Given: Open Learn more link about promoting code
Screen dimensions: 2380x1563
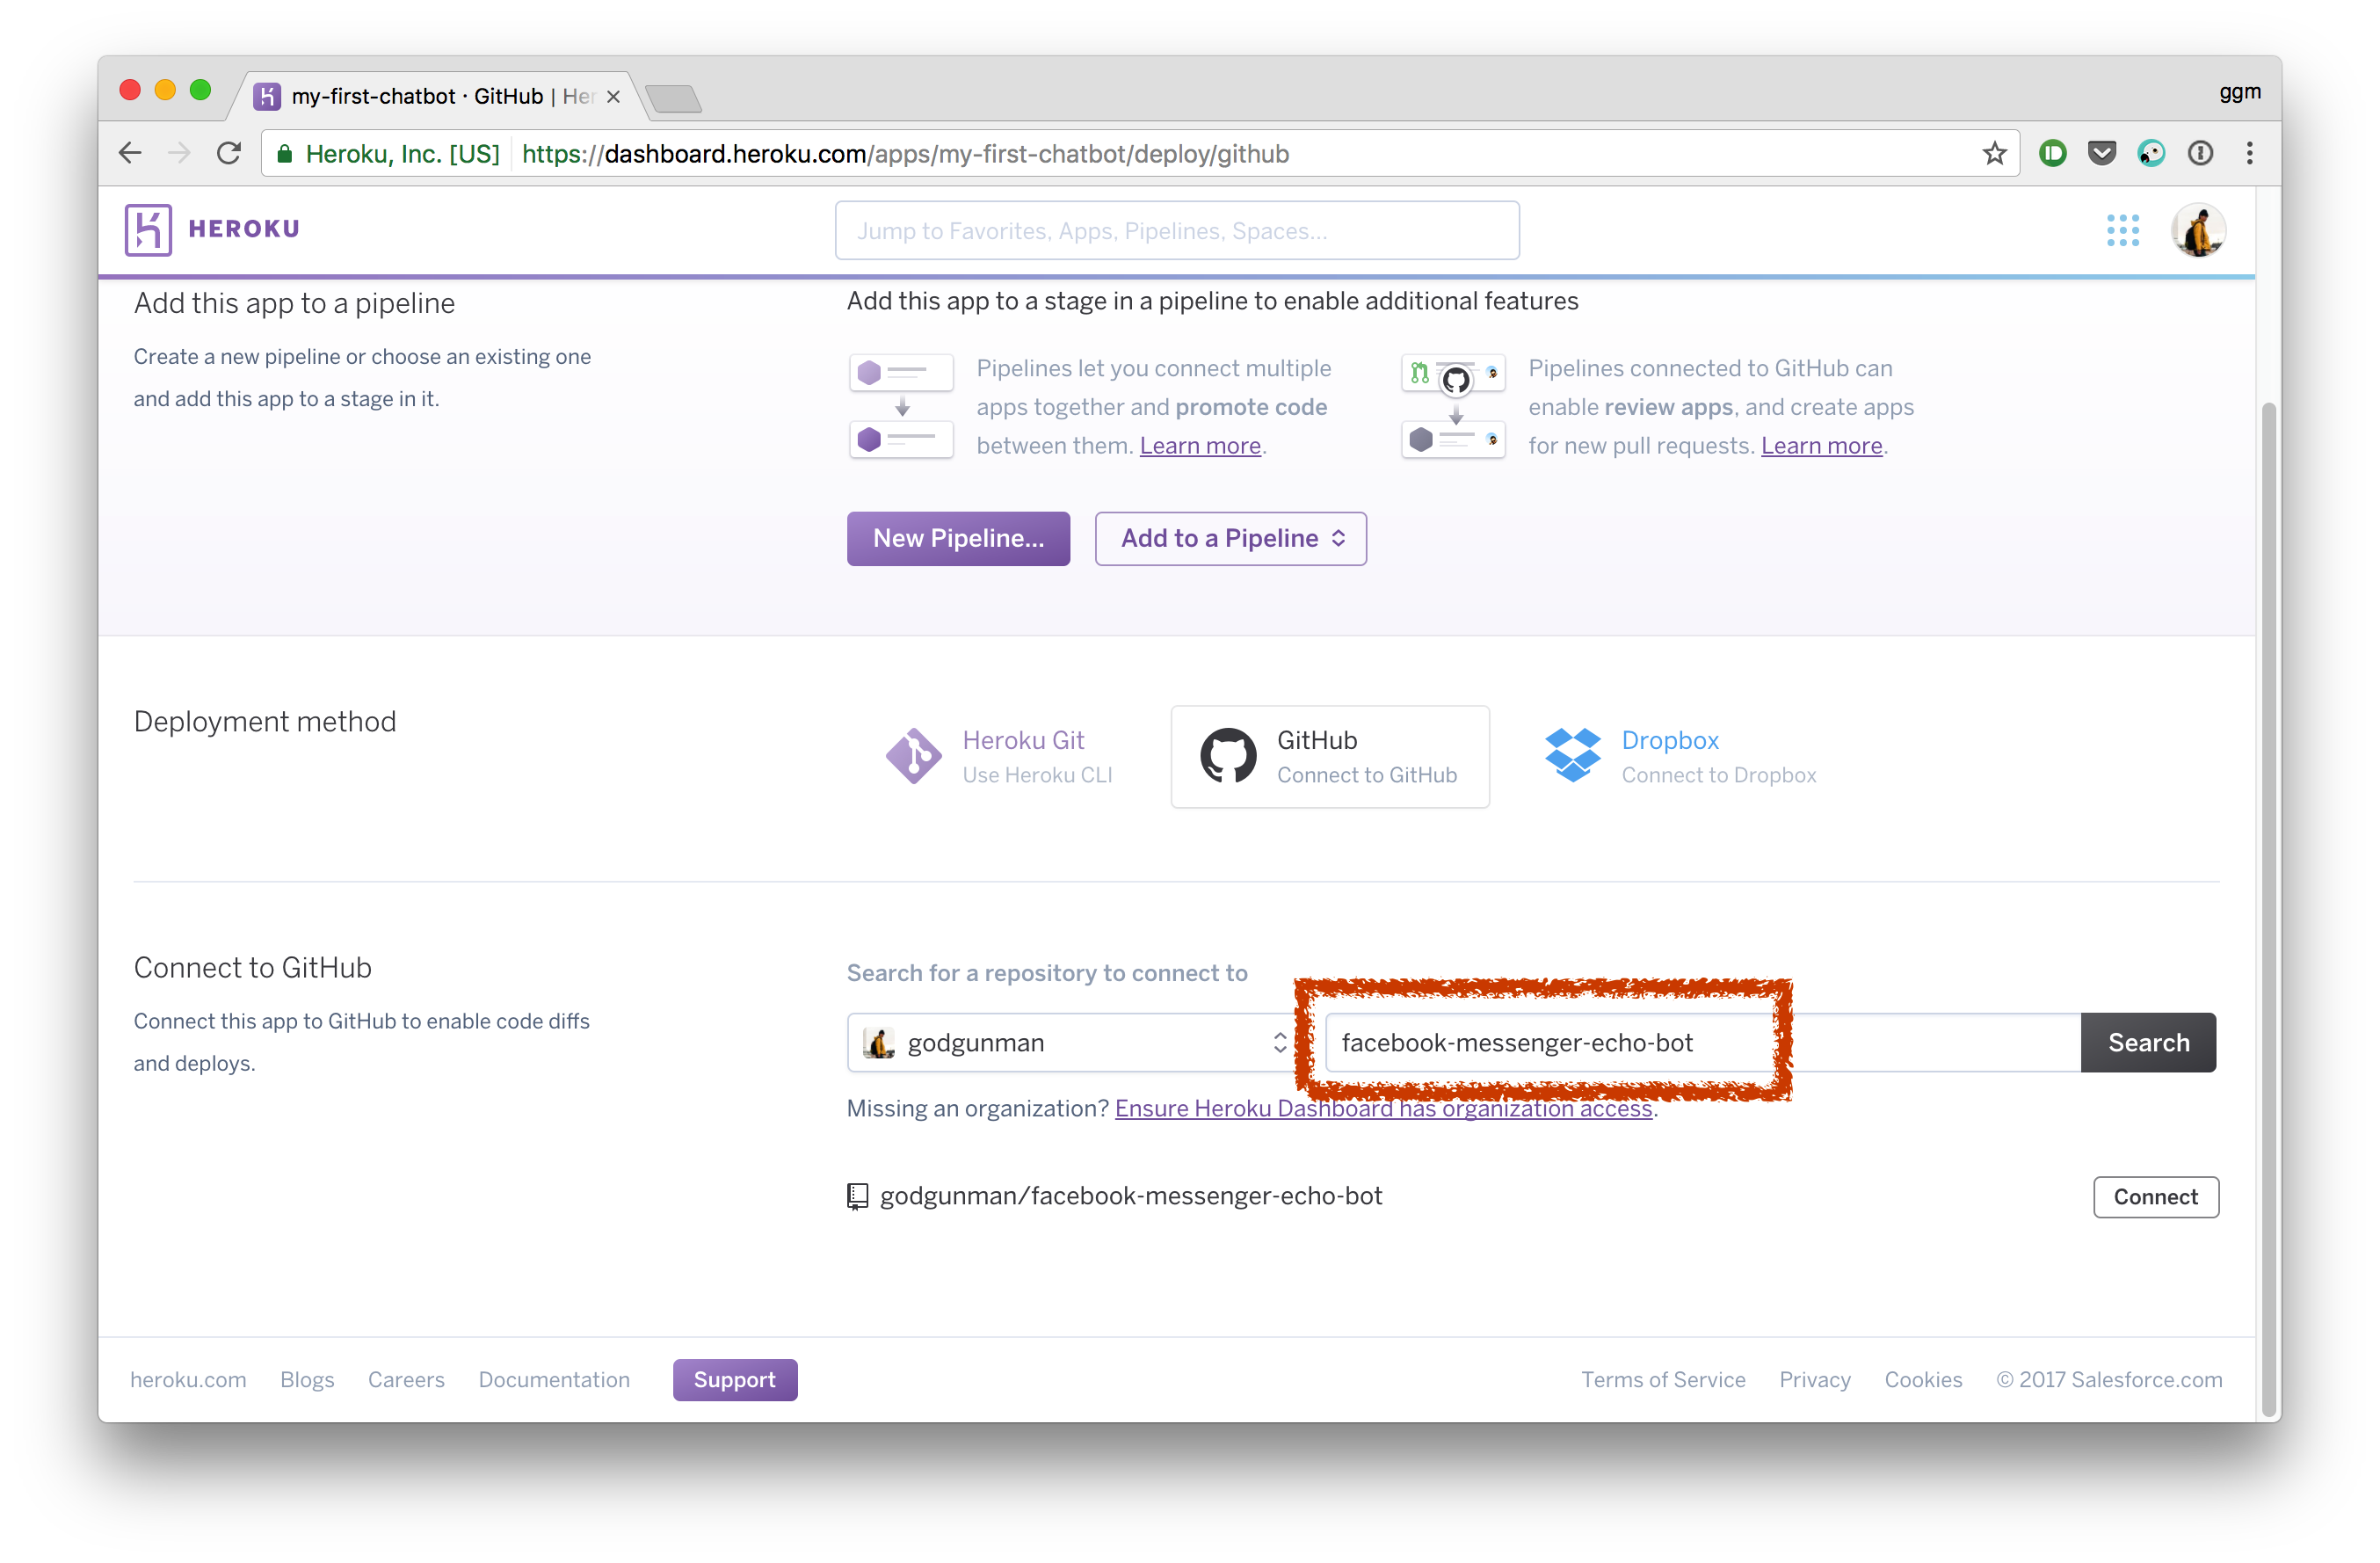Looking at the screenshot, I should (1200, 446).
